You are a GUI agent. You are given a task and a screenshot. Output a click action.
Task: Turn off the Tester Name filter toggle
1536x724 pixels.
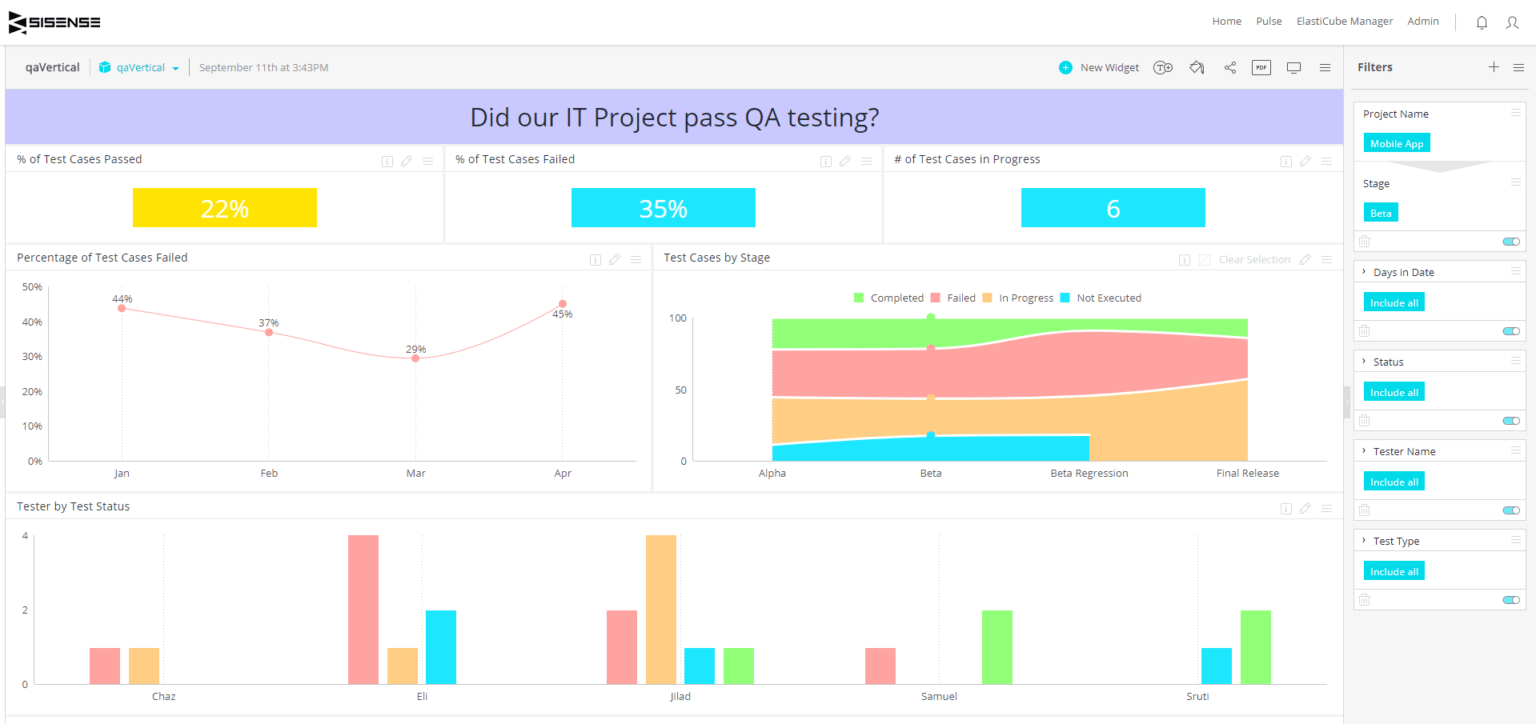(1511, 509)
